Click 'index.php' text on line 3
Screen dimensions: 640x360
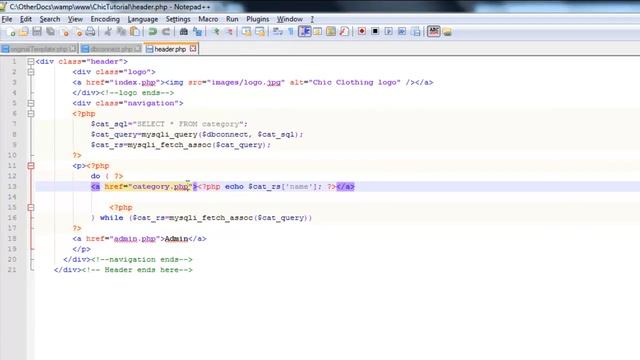(135, 82)
